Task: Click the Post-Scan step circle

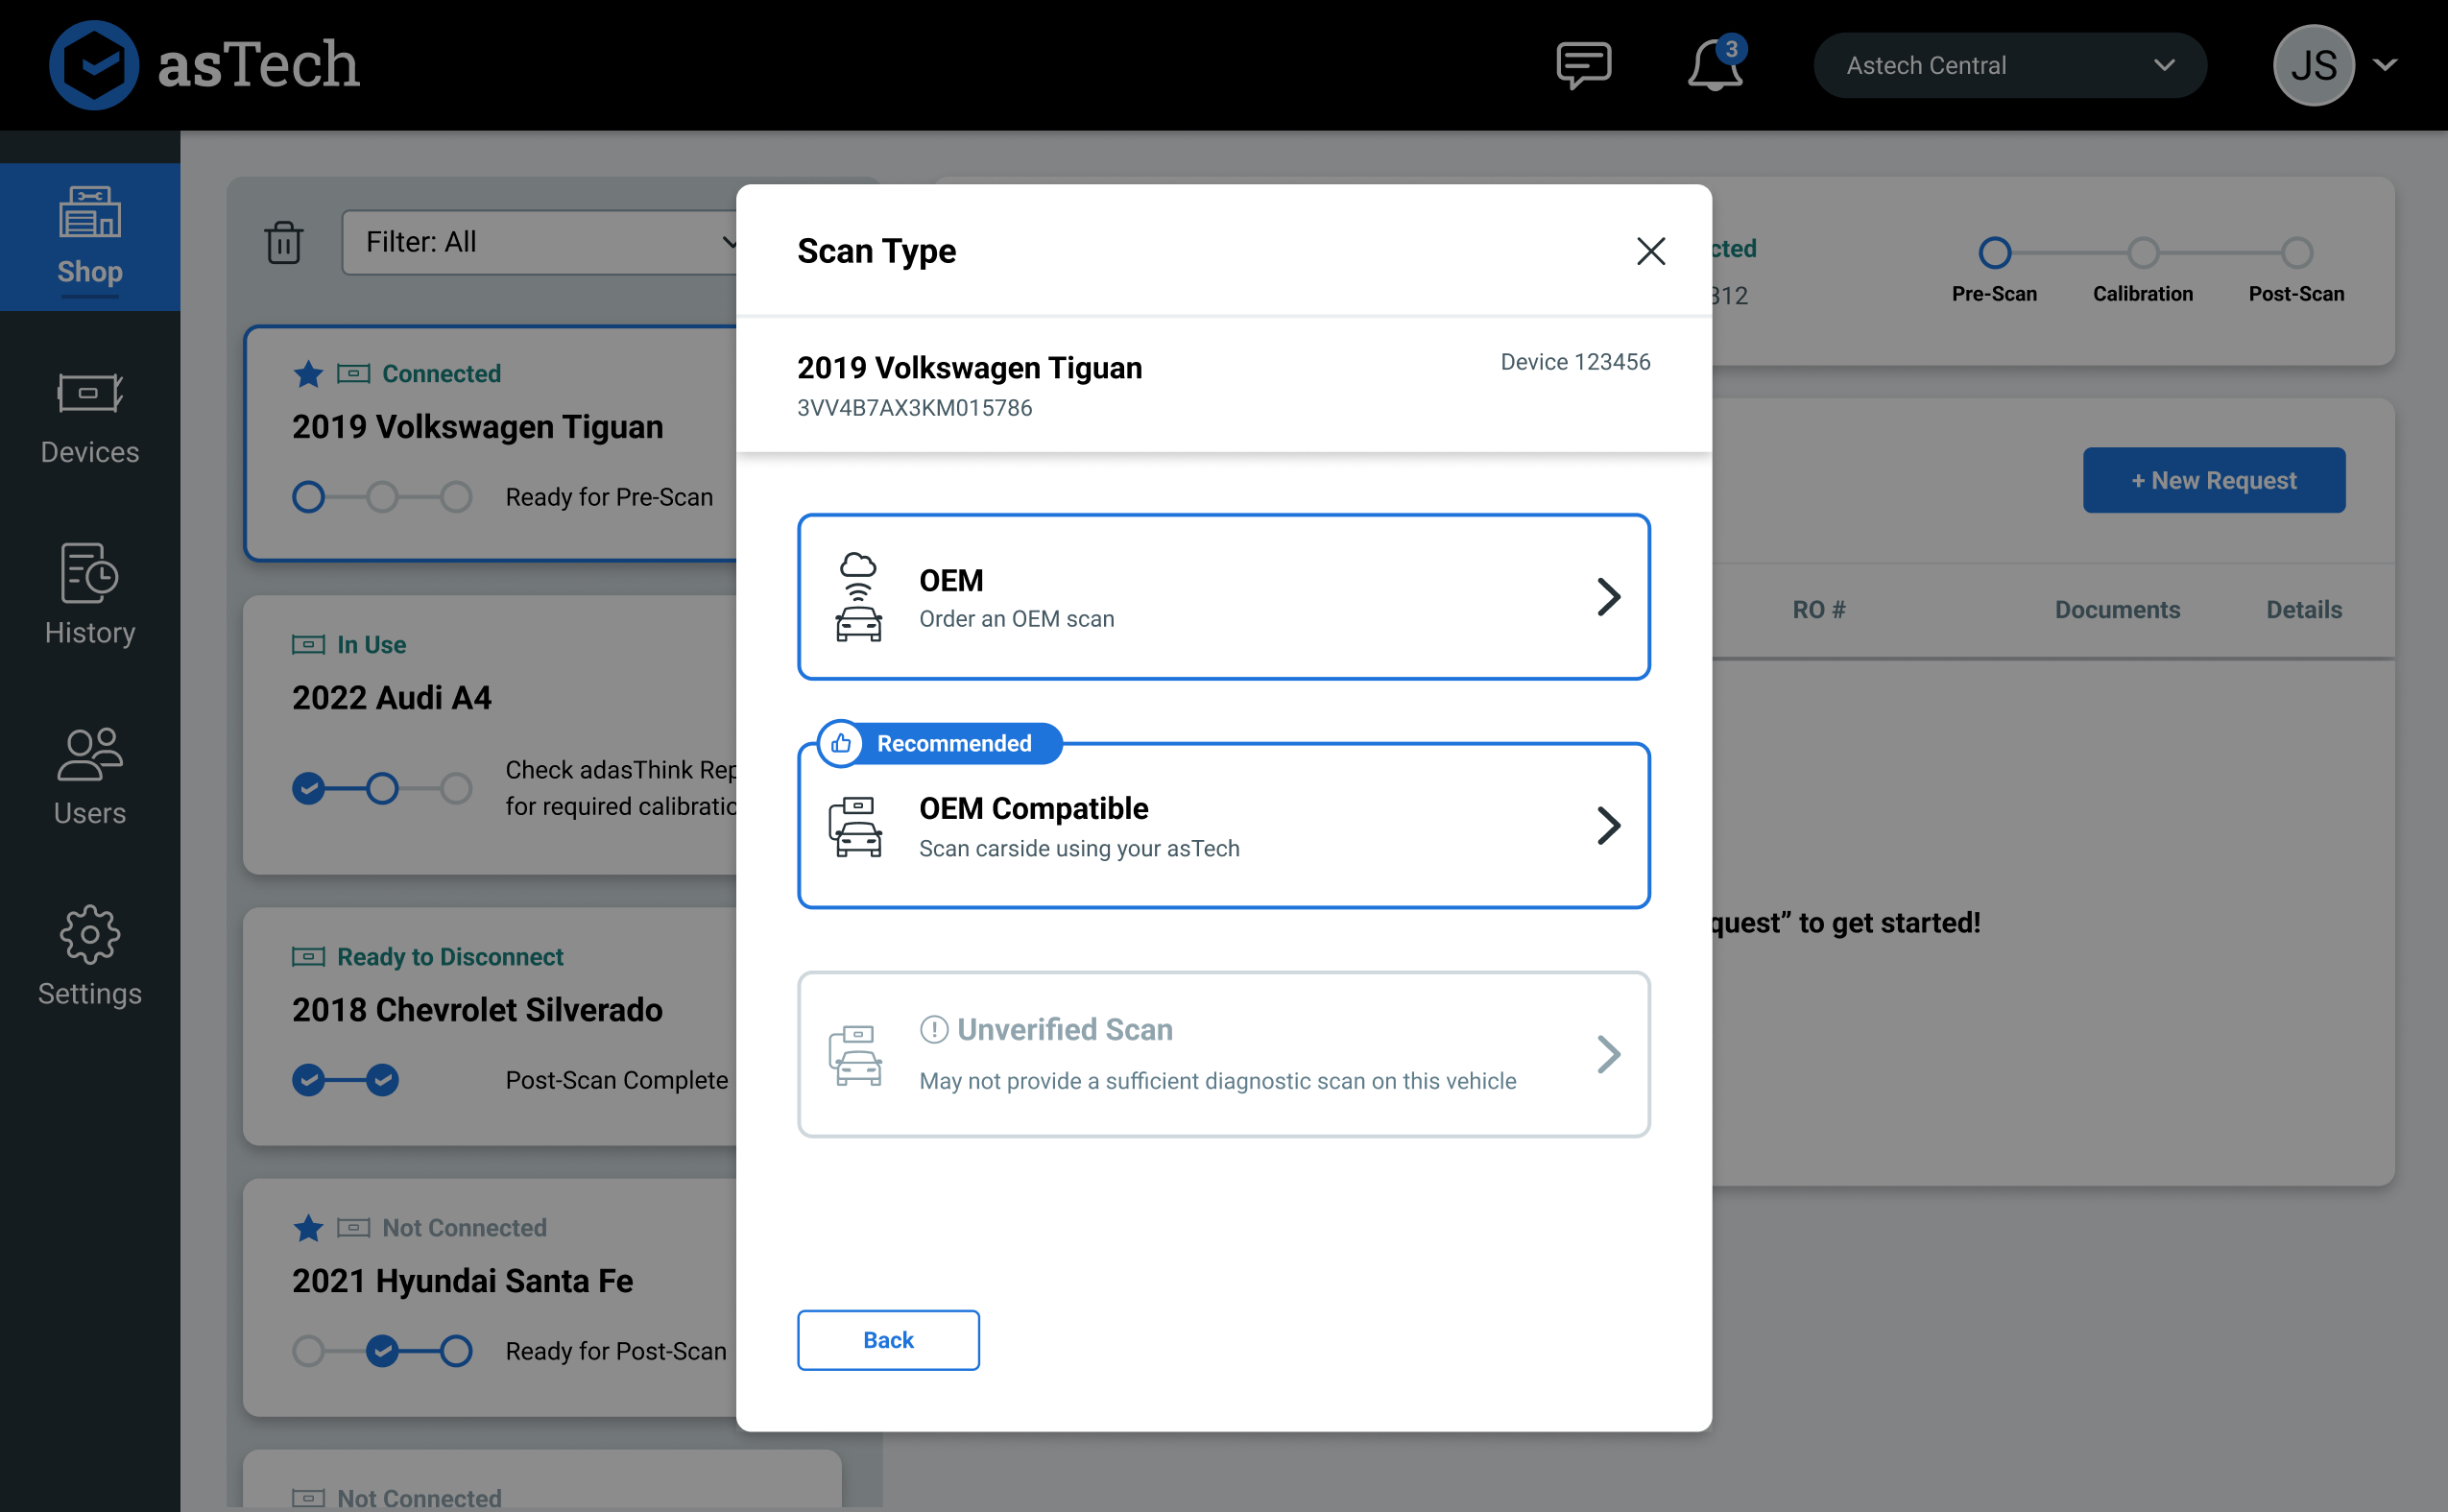Action: pyautogui.click(x=2297, y=253)
